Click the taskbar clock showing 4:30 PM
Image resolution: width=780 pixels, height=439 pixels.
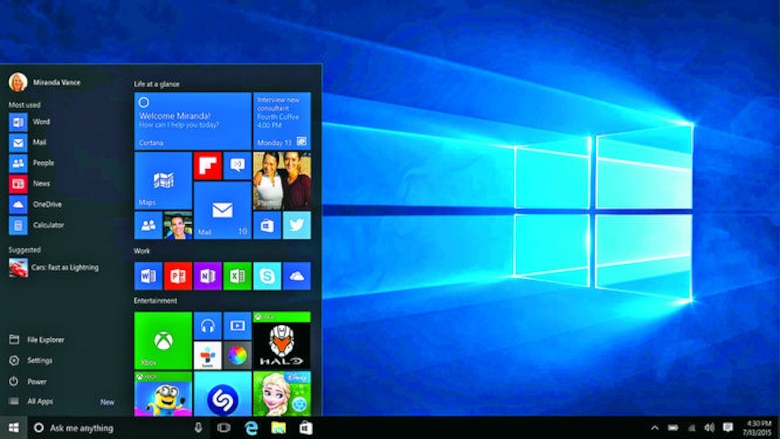click(x=758, y=428)
